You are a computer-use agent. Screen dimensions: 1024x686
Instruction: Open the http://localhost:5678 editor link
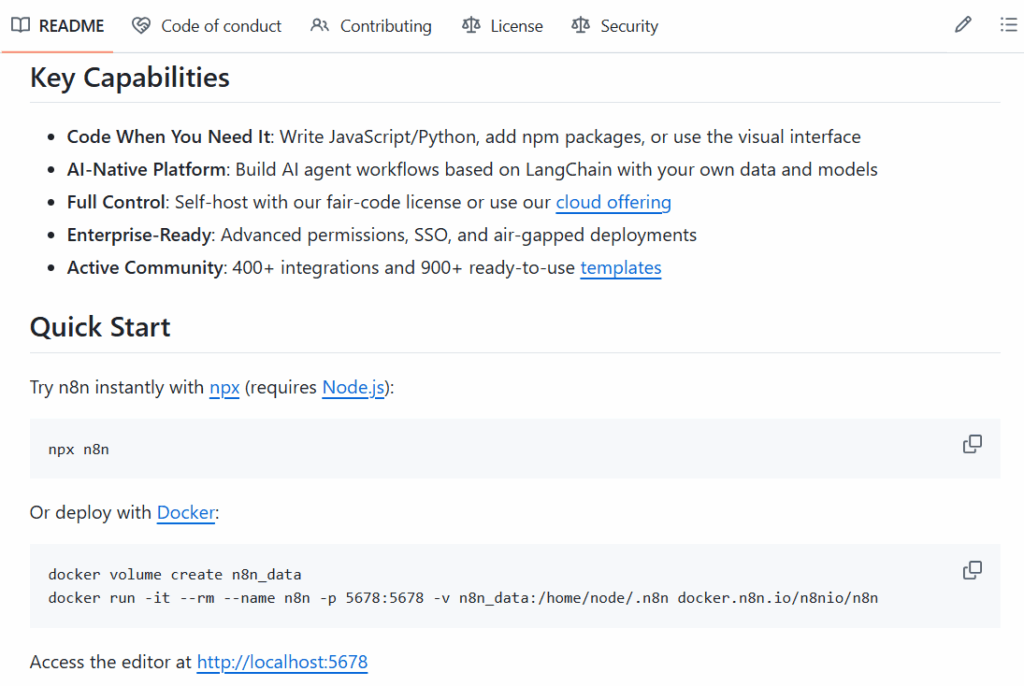[282, 662]
